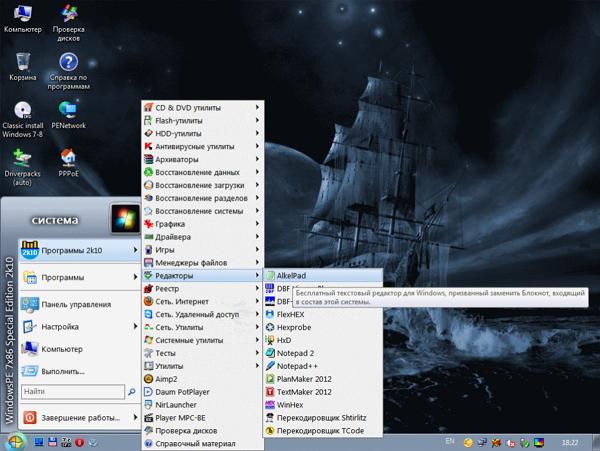Open the Корзина recycle bin desktop icon
Image resolution: width=600 pixels, height=451 pixels.
point(22,63)
